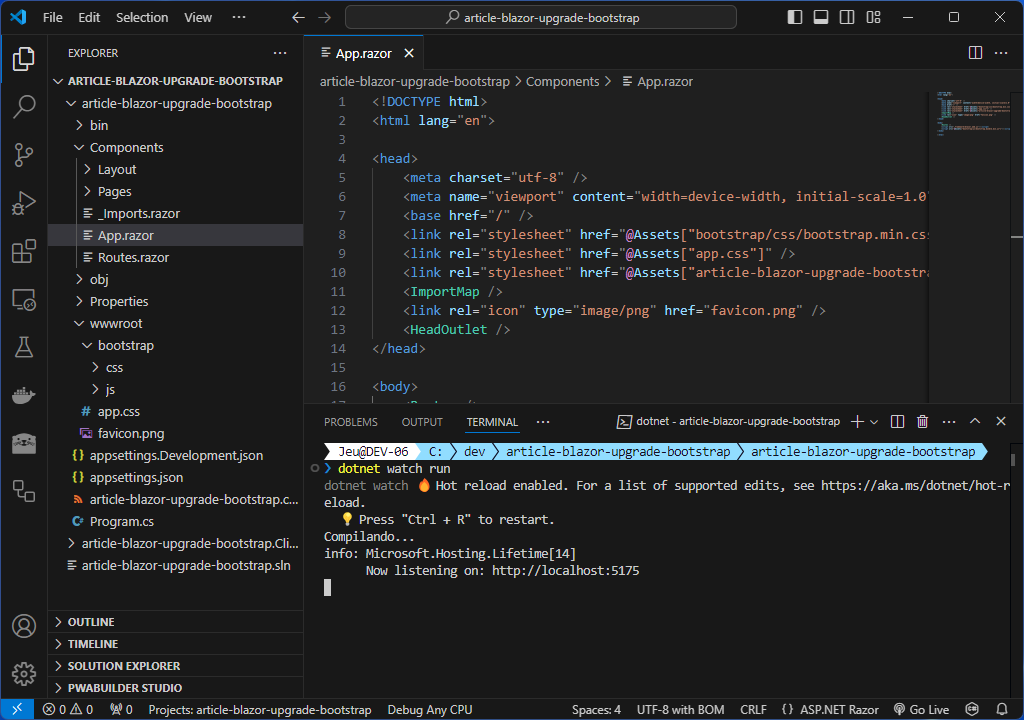Toggle the Secondary Side Bar visibility
The height and width of the screenshot is (720, 1024).
point(847,18)
